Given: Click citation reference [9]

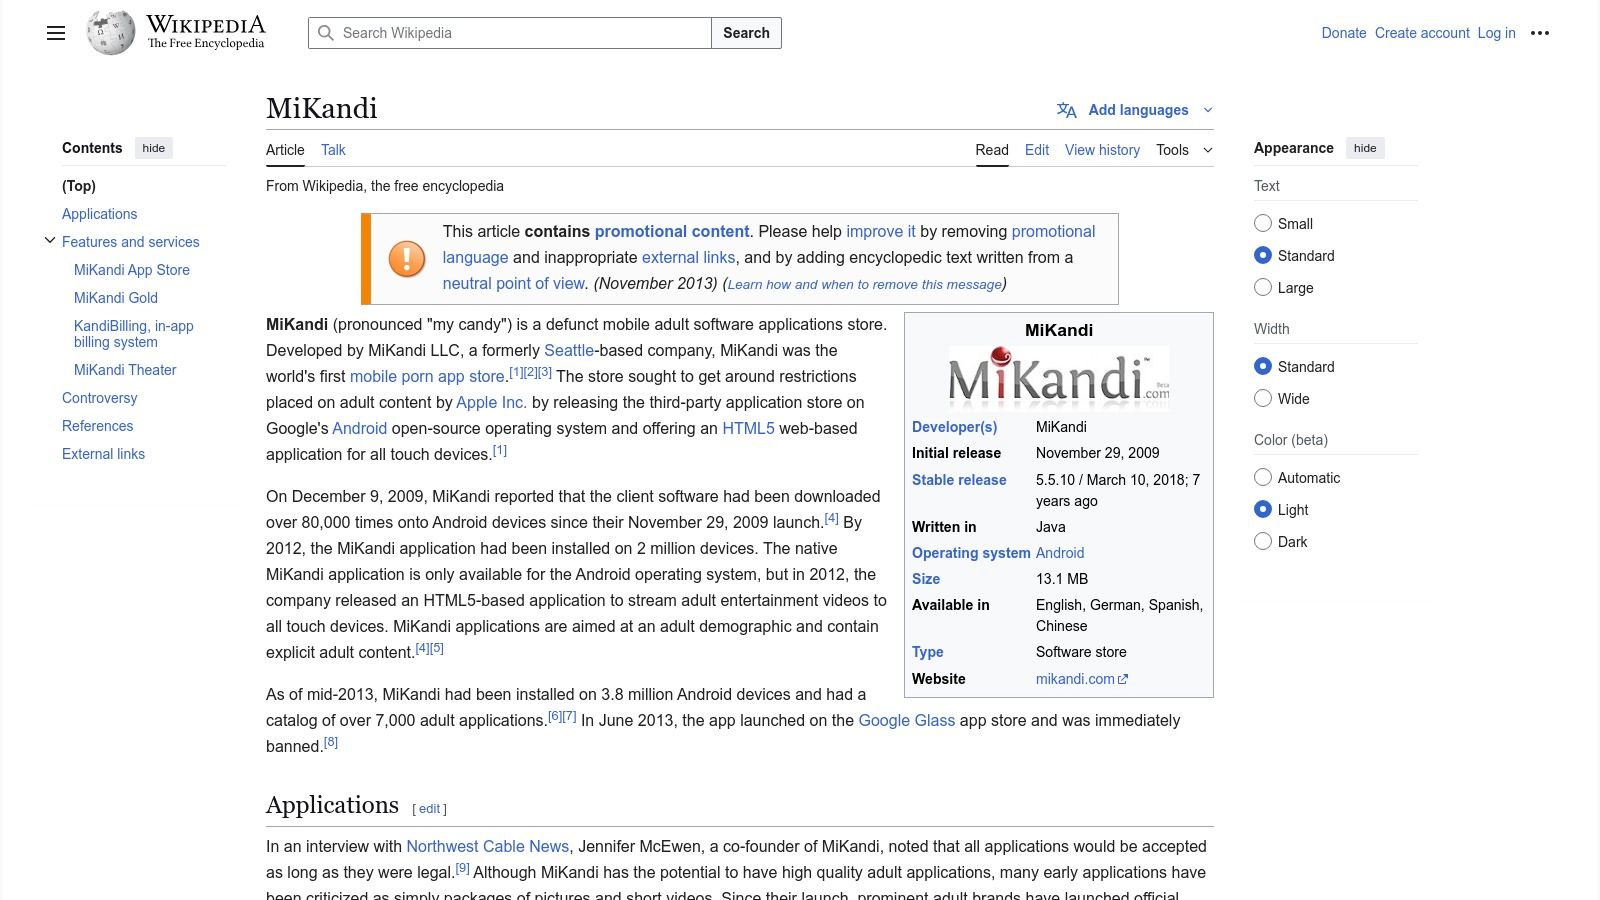Looking at the screenshot, I should [462, 868].
